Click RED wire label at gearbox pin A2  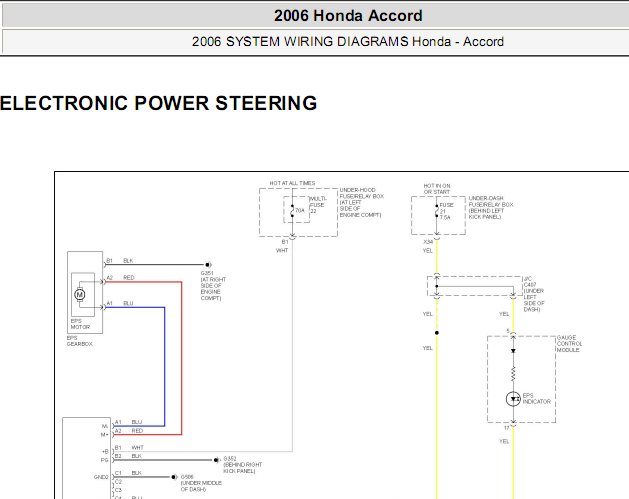click(x=129, y=278)
